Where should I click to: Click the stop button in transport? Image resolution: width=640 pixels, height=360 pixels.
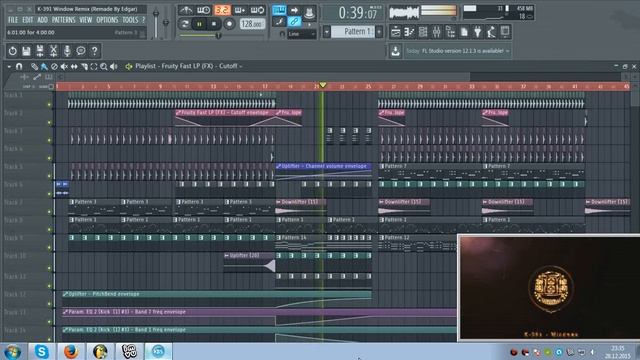(x=214, y=24)
